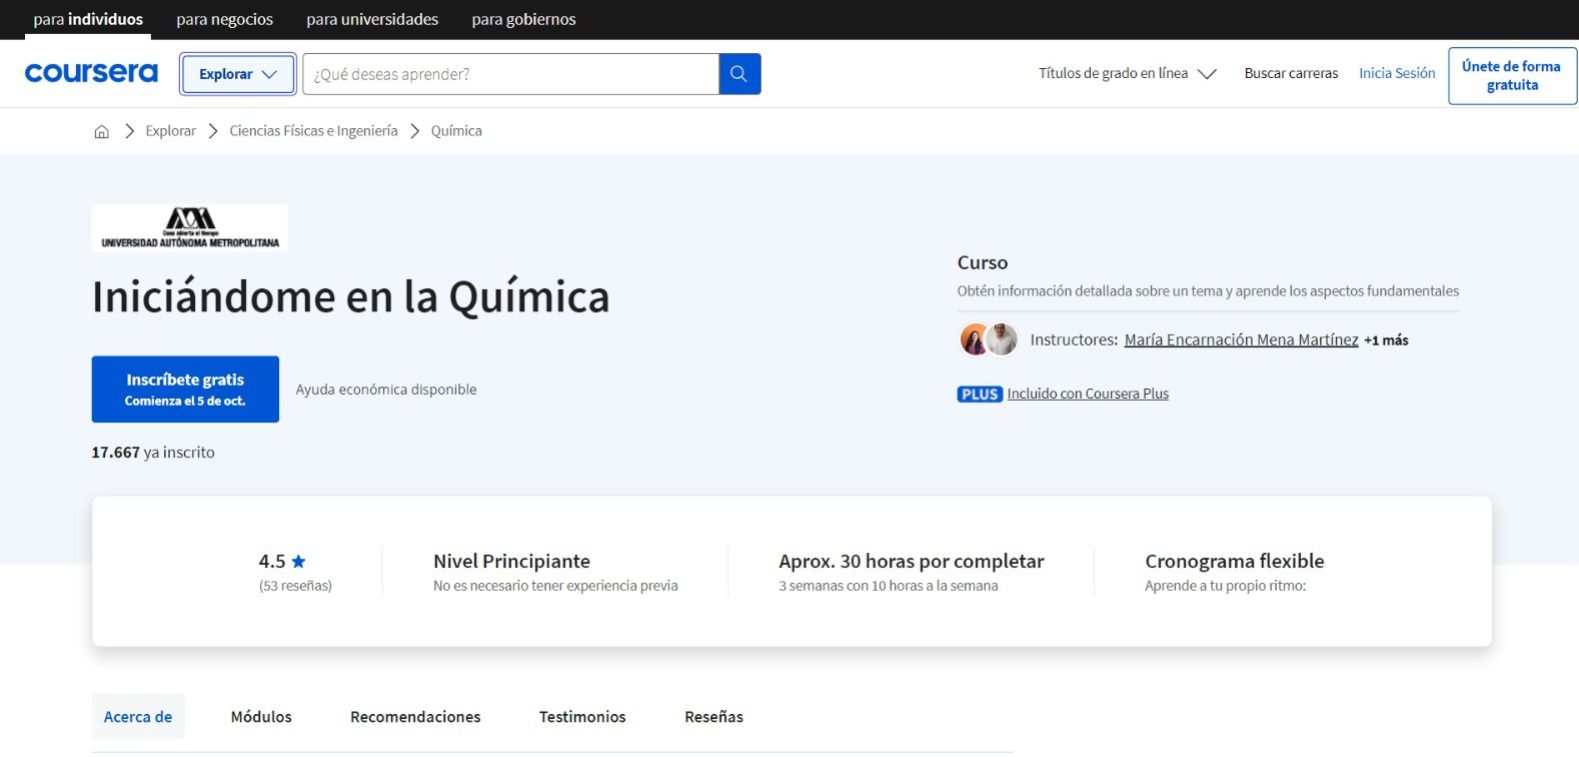Image resolution: width=1579 pixels, height=757 pixels.
Task: Go to Ciencias Físicas e Ingeniería breadcrumb
Action: click(x=313, y=131)
